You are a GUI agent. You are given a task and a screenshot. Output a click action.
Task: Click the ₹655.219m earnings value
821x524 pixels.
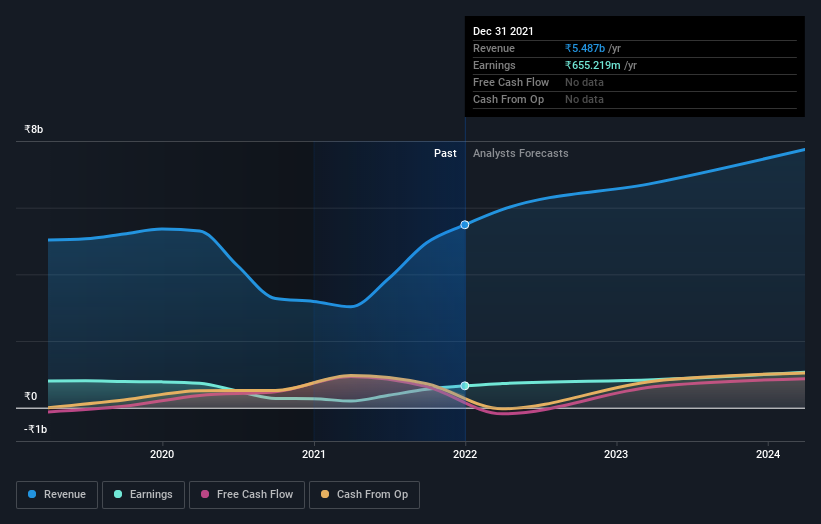pos(593,65)
